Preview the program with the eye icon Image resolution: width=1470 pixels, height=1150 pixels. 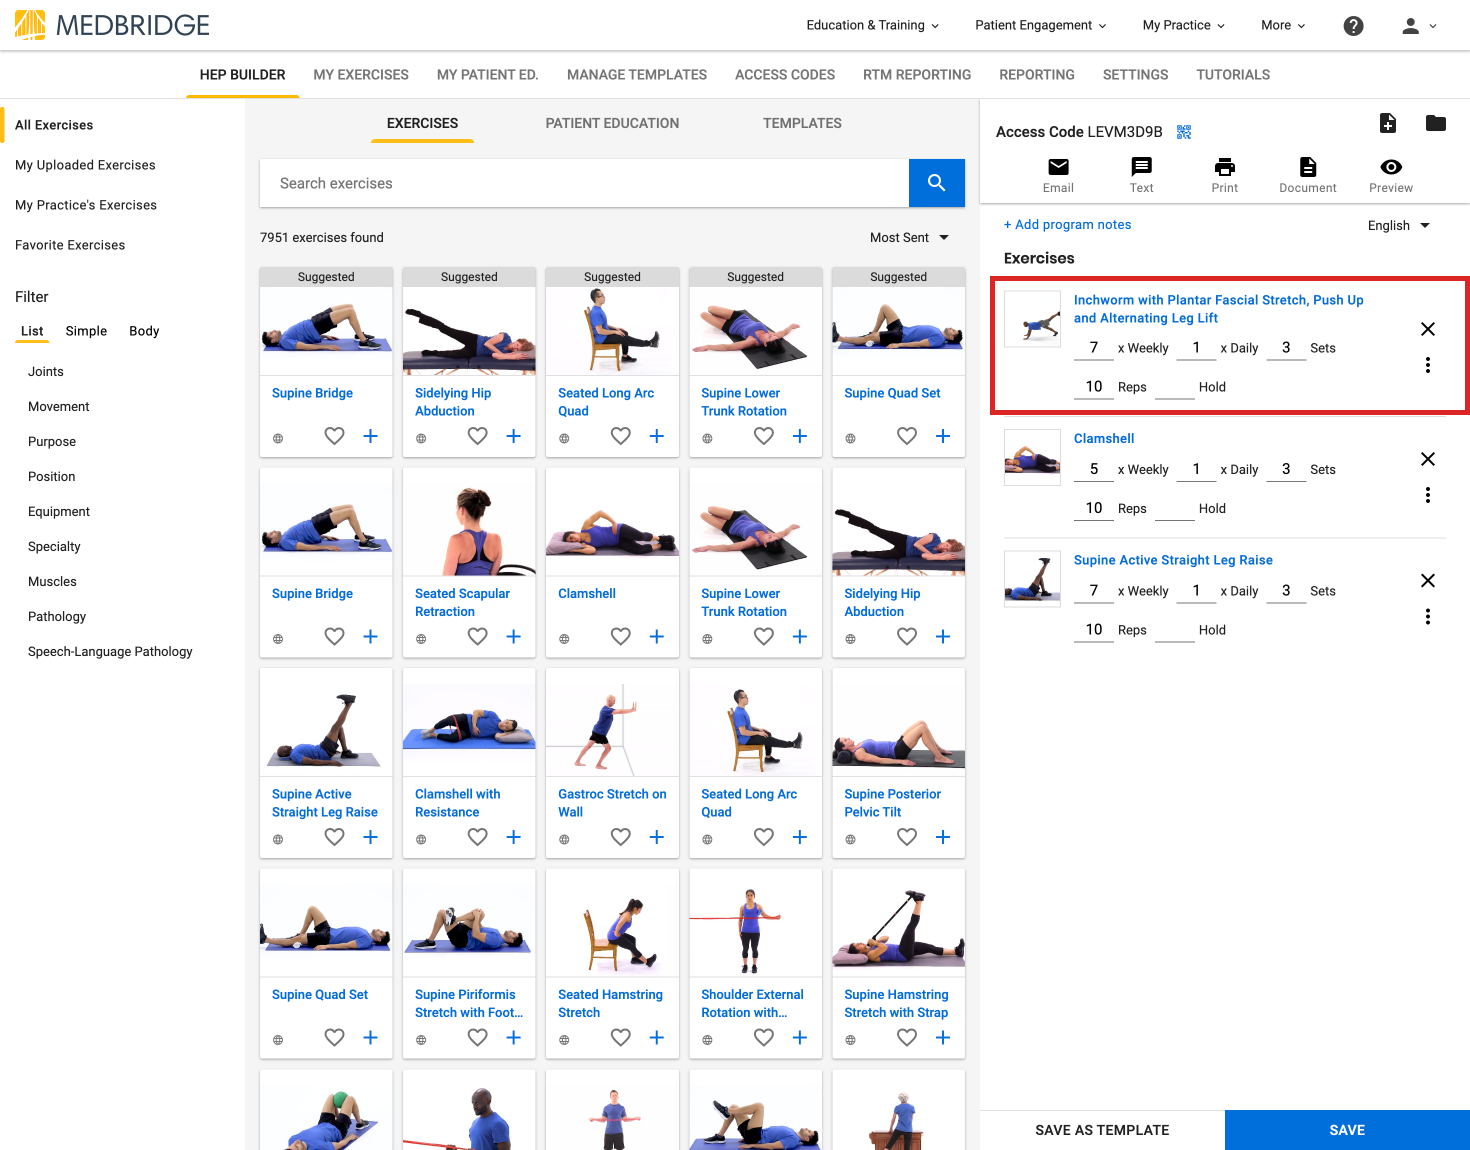[1391, 175]
